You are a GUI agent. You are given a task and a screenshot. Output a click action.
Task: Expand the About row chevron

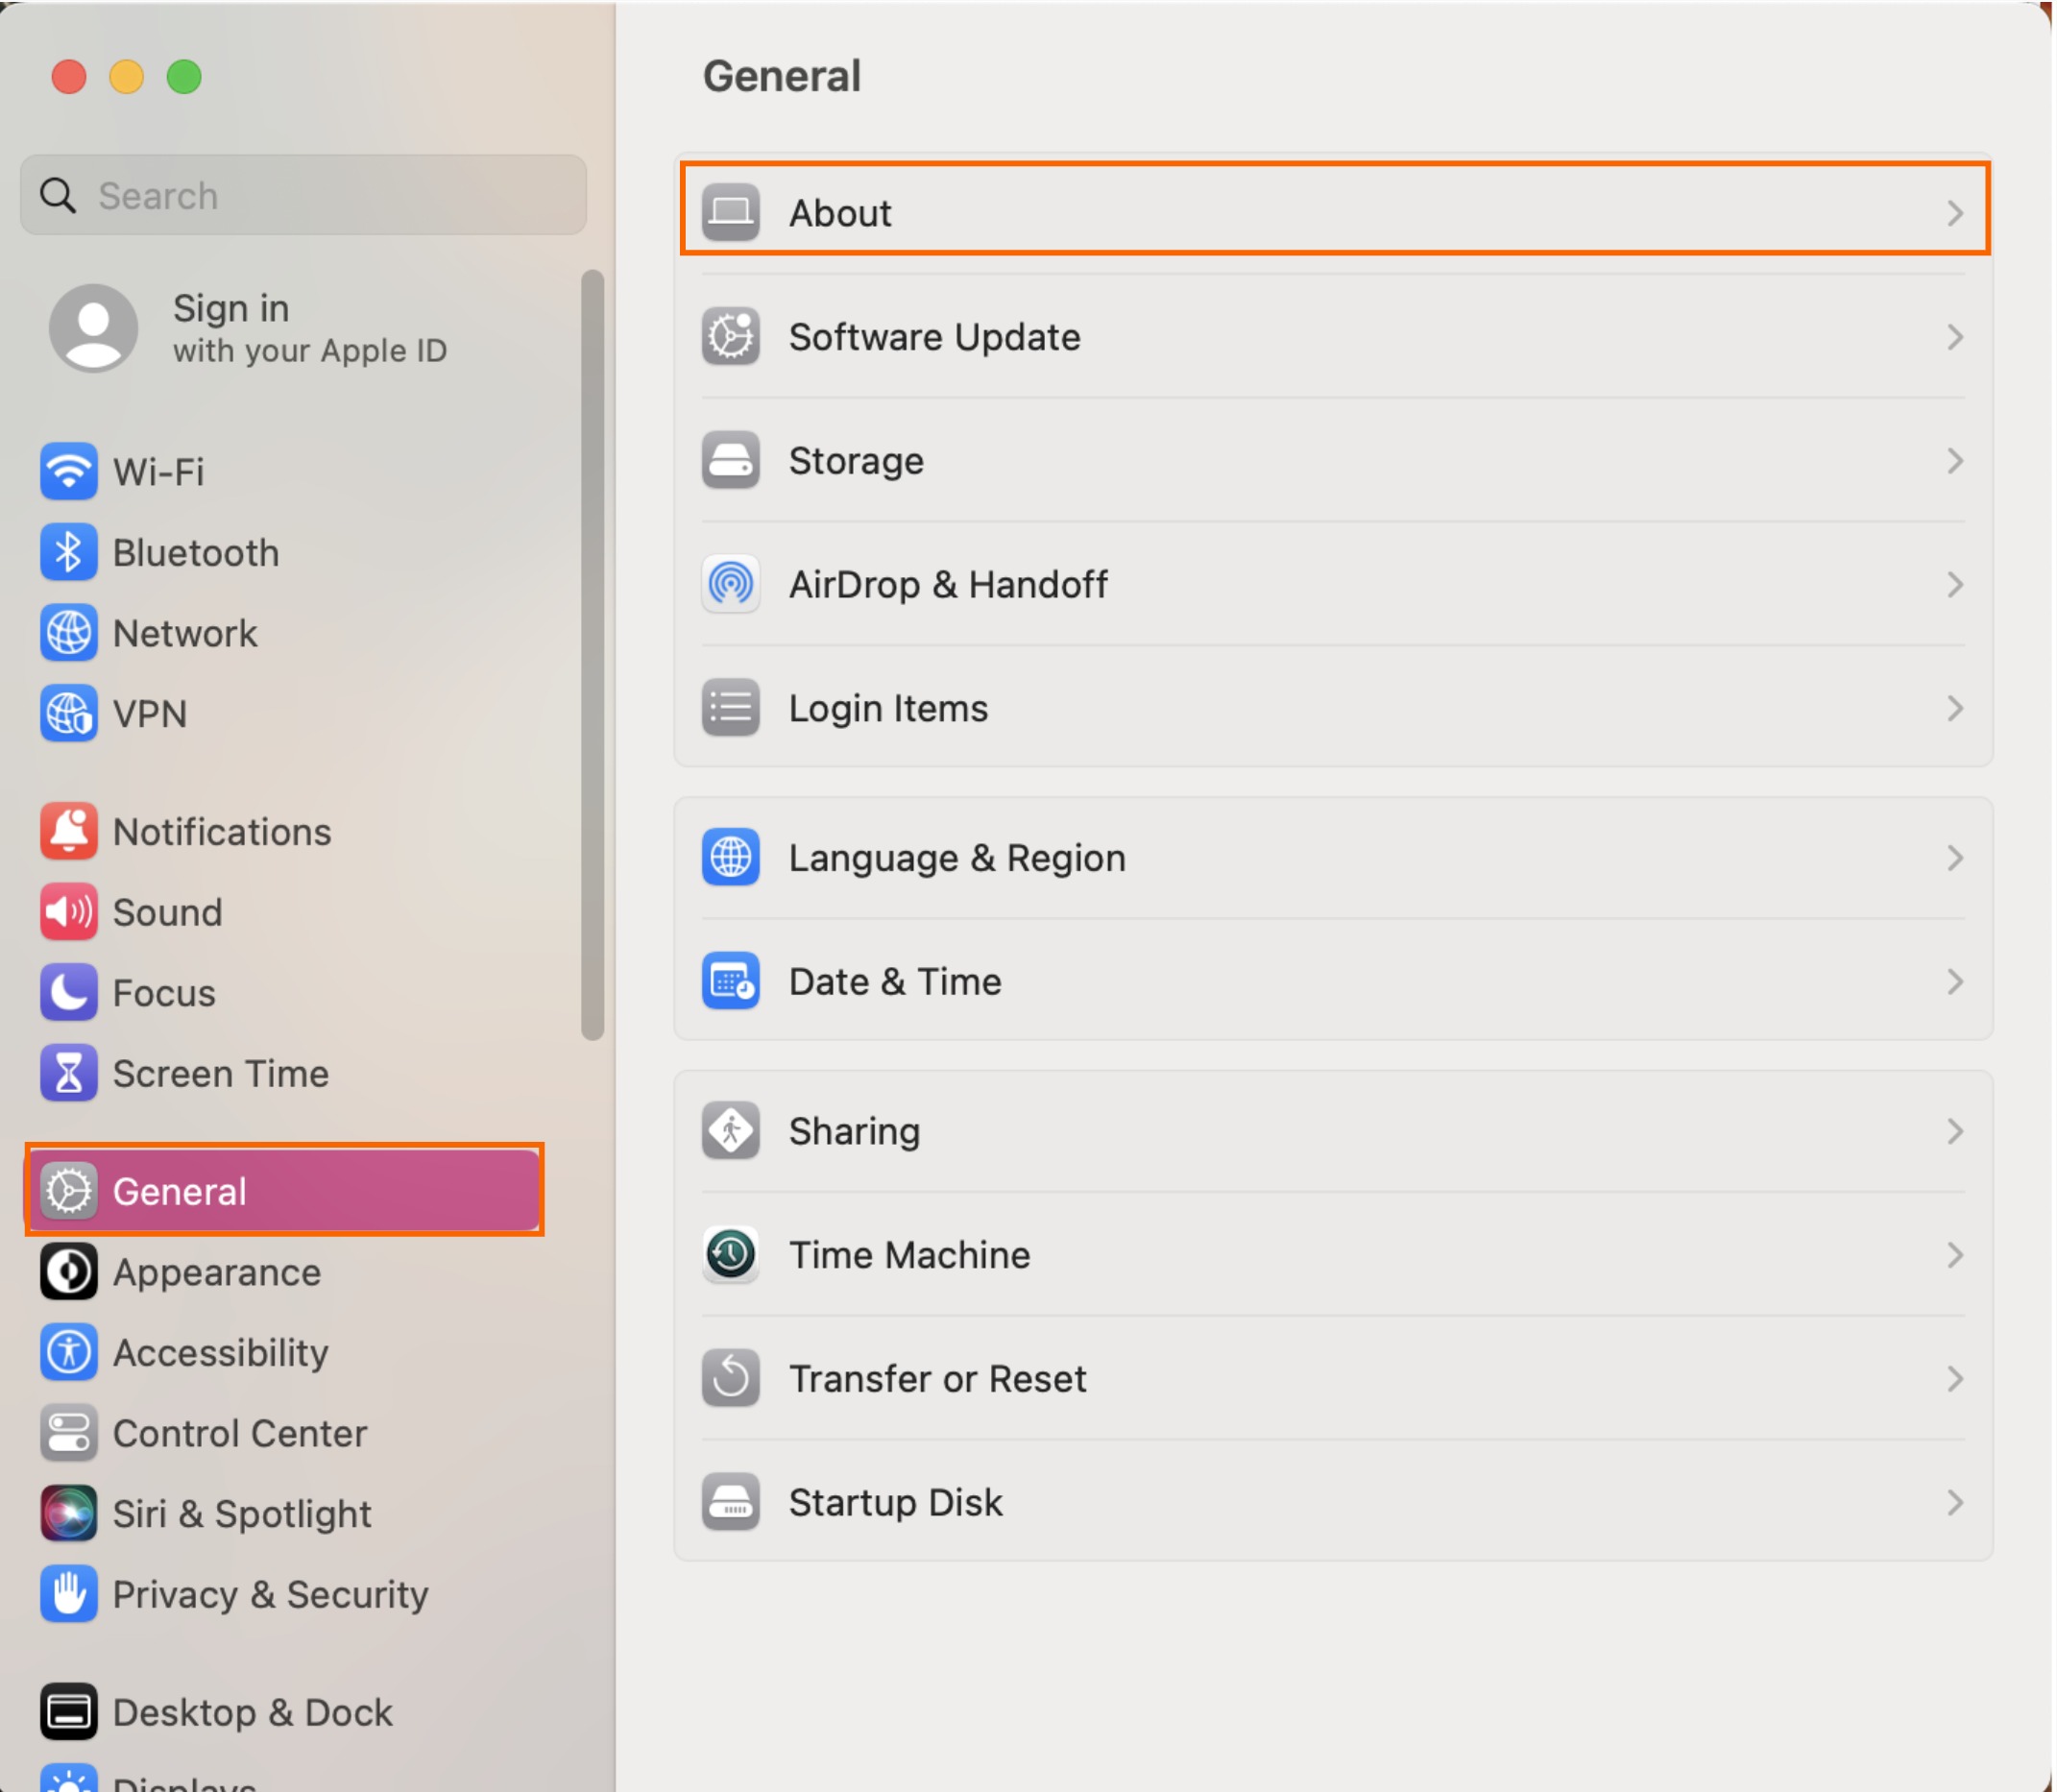pyautogui.click(x=1956, y=213)
